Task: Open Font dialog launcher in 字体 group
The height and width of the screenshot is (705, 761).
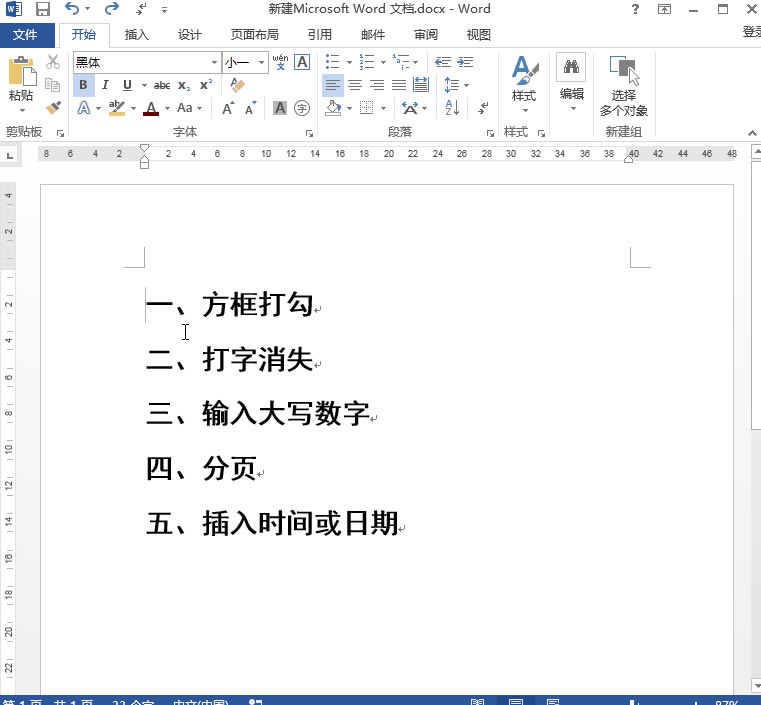Action: point(309,133)
